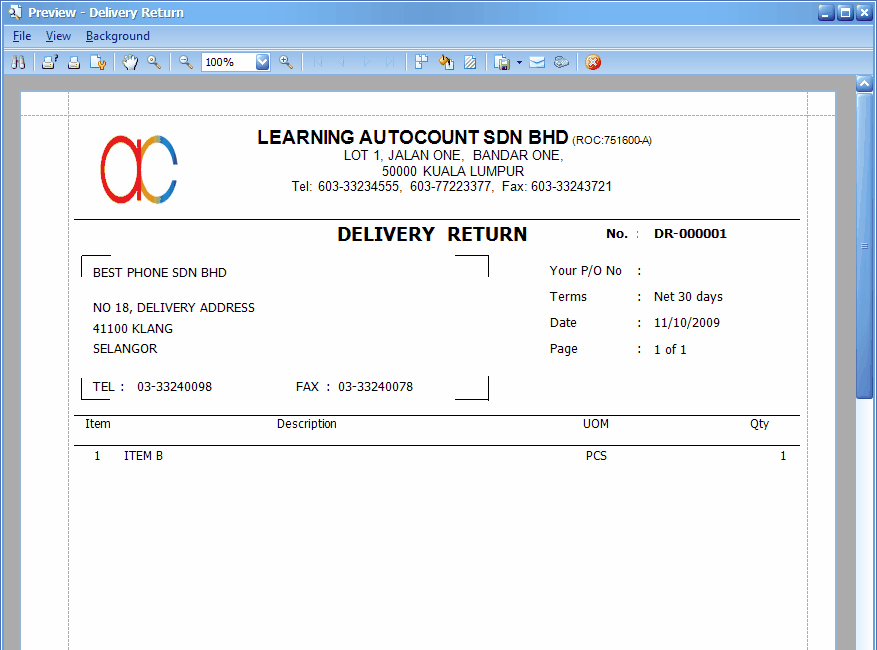Click the Zoom In magnifier icon

point(286,62)
